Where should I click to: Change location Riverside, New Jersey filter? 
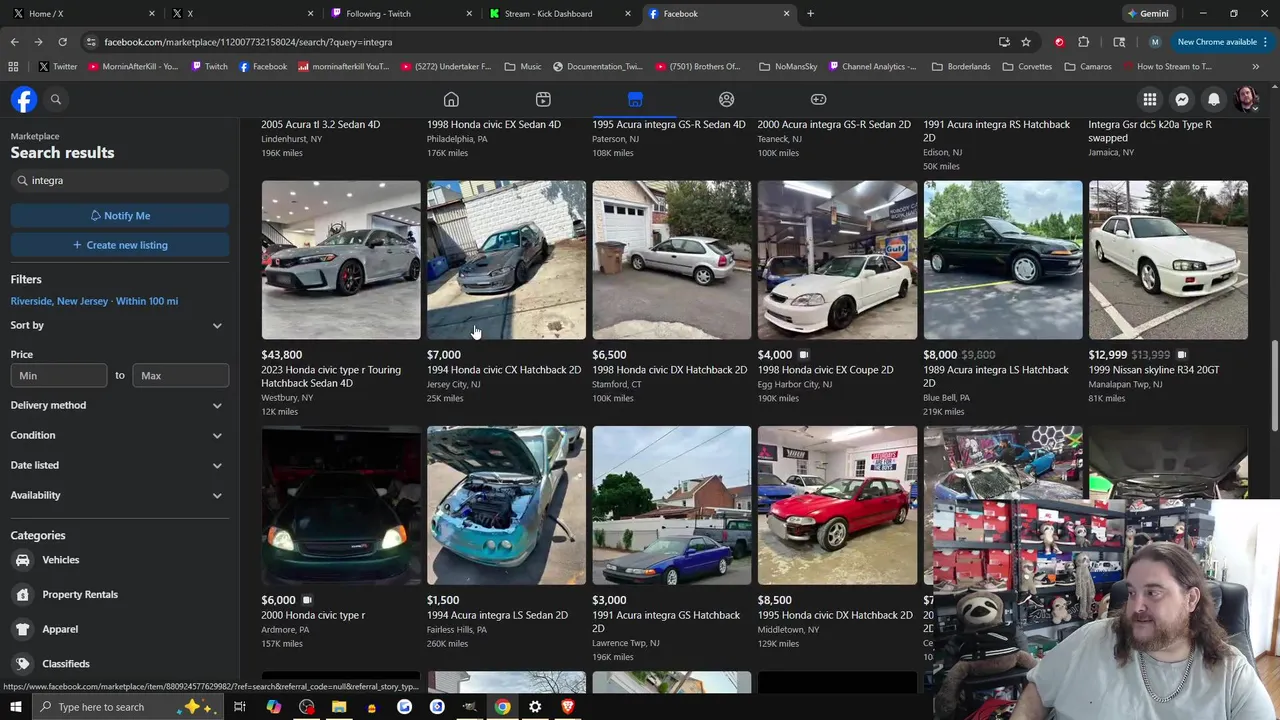(94, 301)
